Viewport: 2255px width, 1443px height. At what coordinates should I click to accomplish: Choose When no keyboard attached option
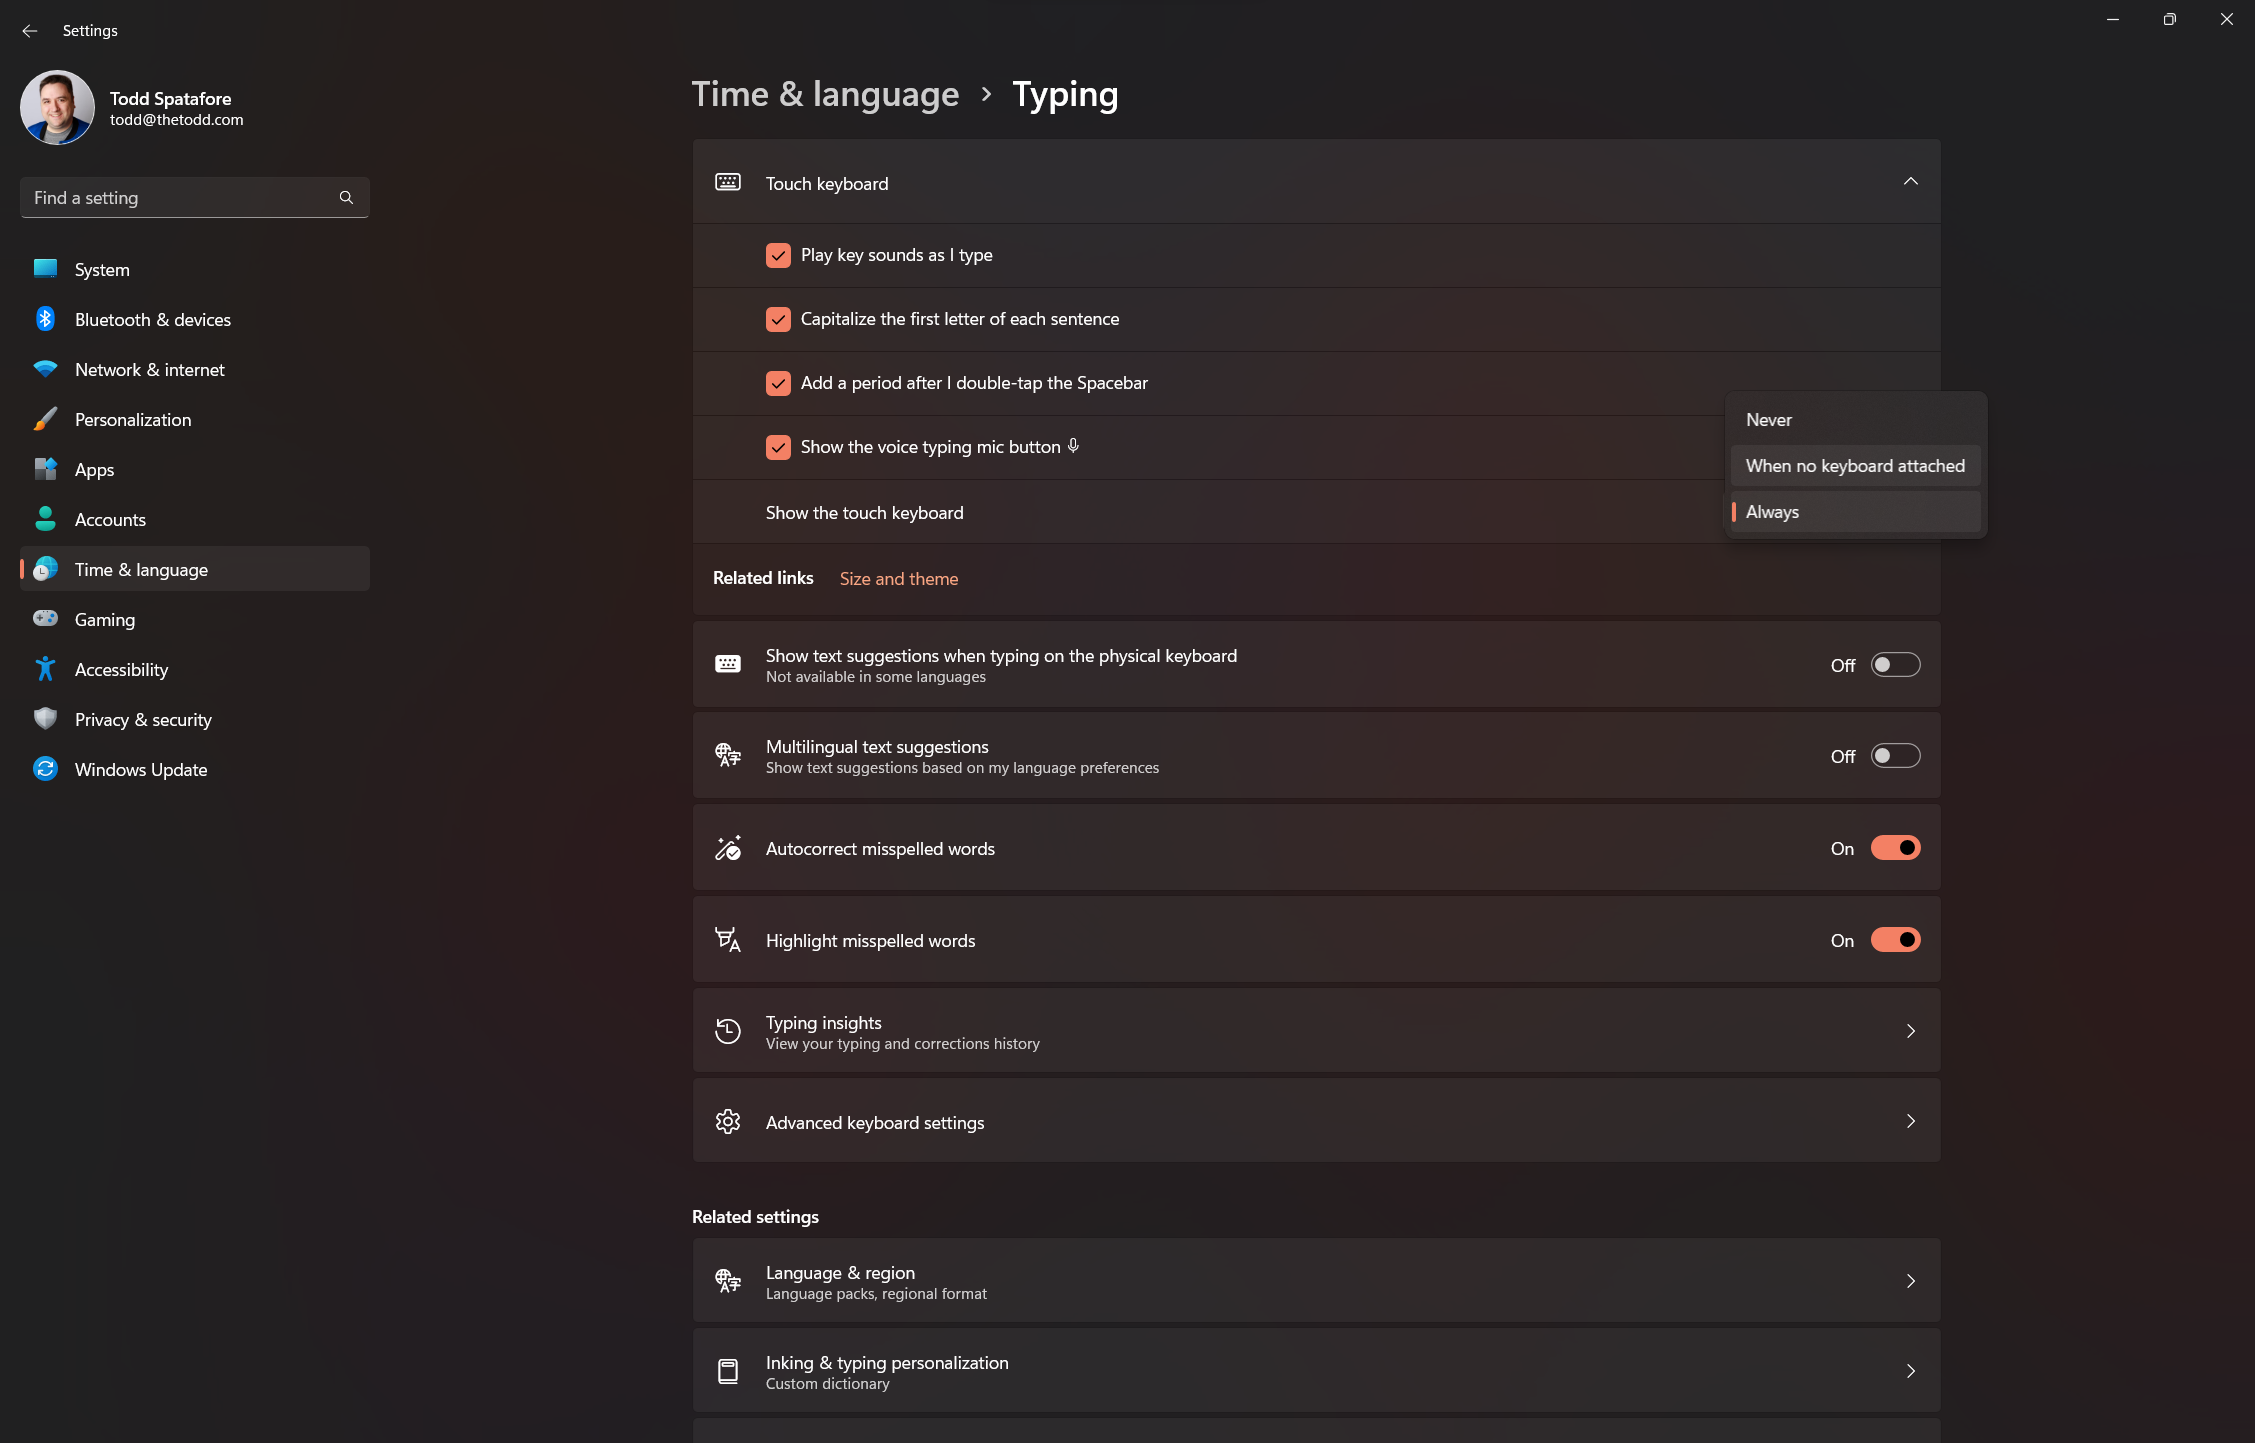click(1855, 466)
